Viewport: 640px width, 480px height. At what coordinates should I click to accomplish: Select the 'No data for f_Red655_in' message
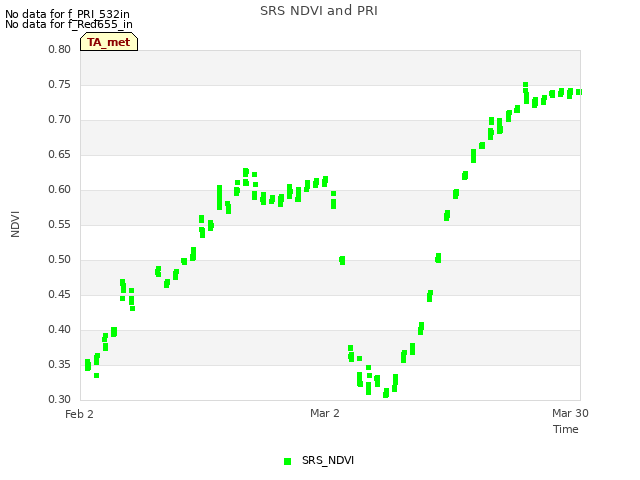tap(69, 24)
